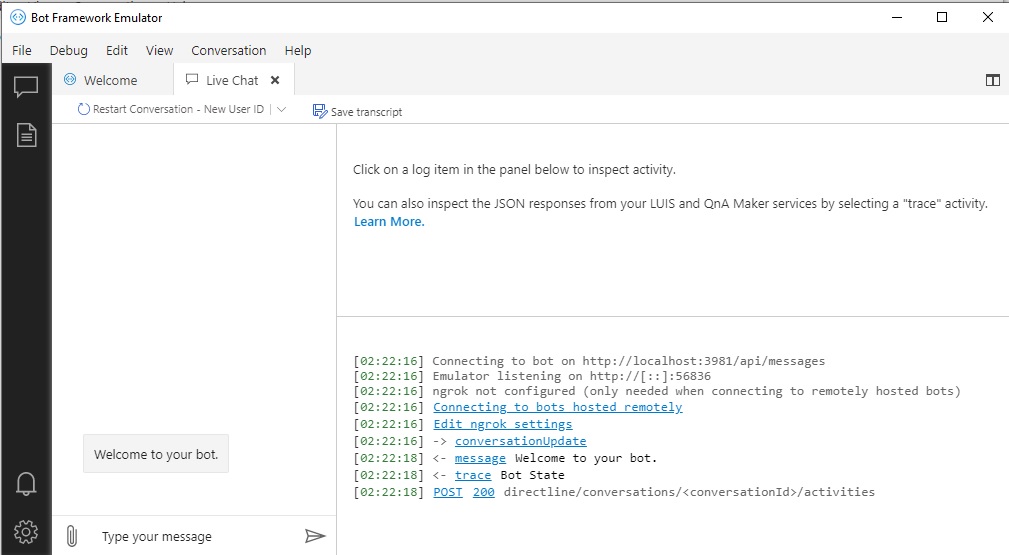Screen dimensions: 1009x555
Task: Open the Conversation menu
Action: pos(228,50)
